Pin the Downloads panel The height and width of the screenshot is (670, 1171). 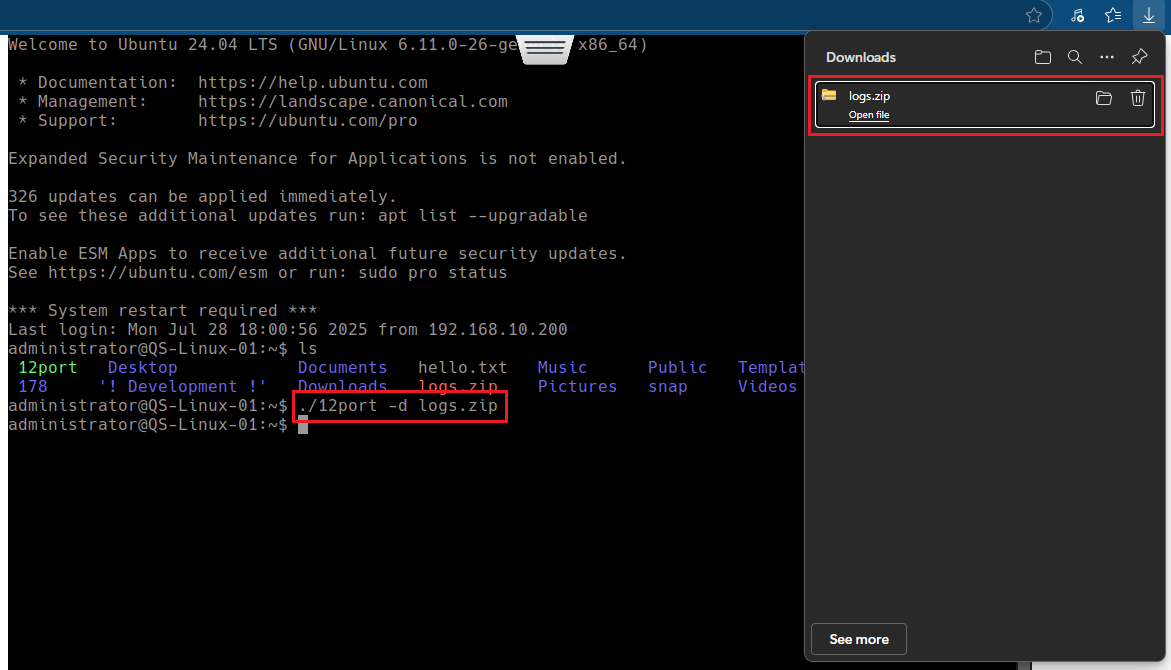pyautogui.click(x=1139, y=57)
